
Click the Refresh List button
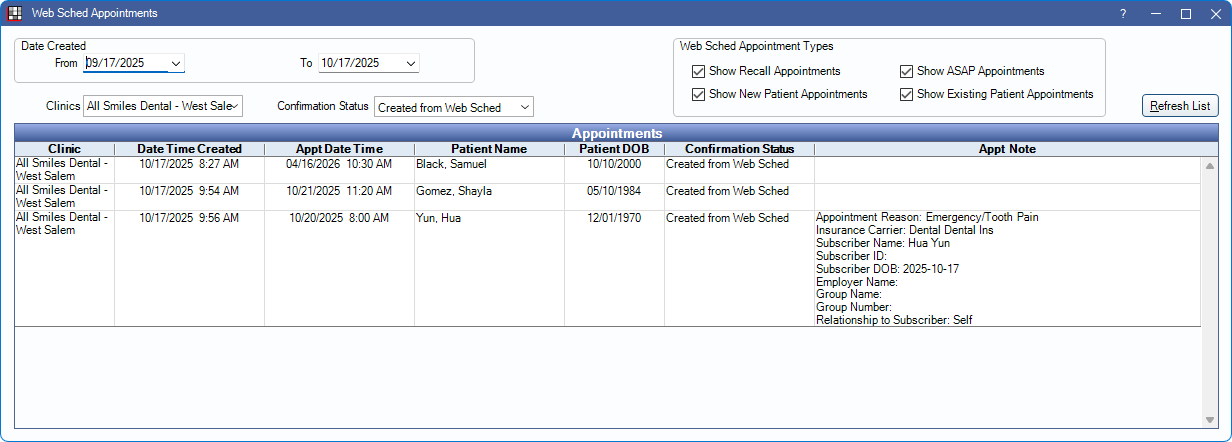point(1180,106)
